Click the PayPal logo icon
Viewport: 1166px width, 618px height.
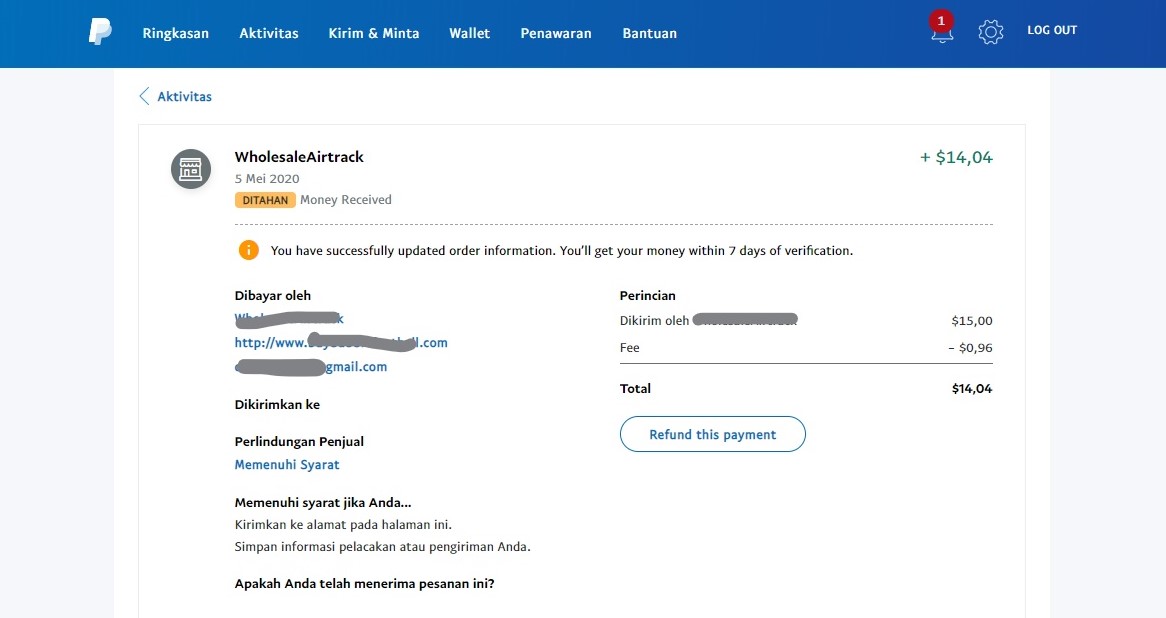pos(100,31)
